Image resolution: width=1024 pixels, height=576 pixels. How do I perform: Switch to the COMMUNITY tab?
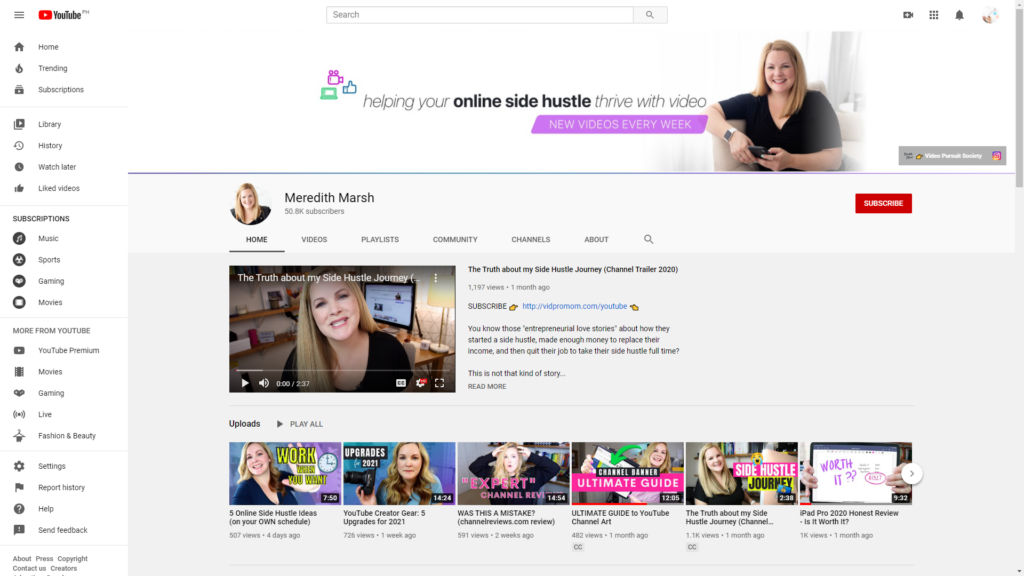click(455, 240)
